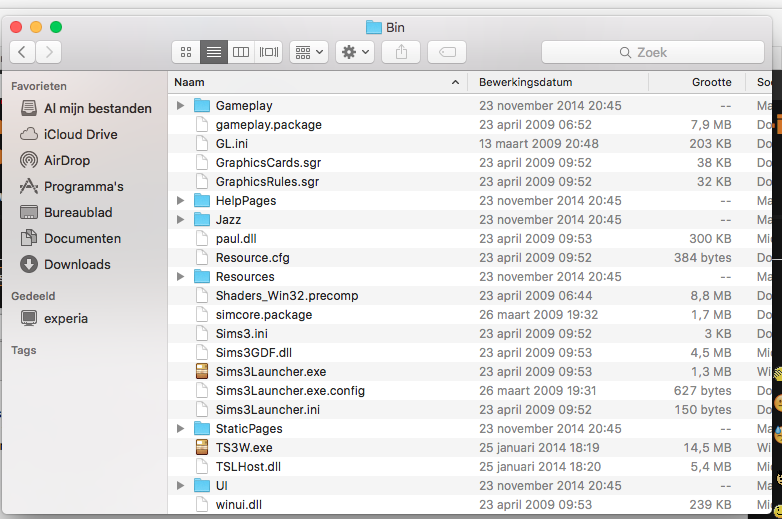Open the gear action menu

[x=355, y=52]
